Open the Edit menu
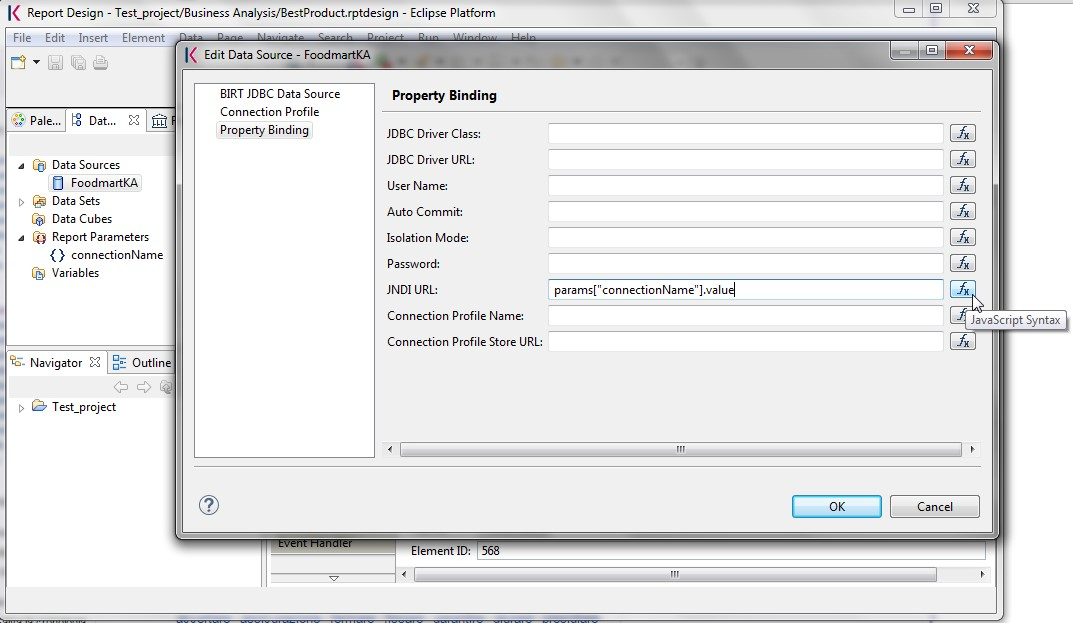This screenshot has height=623, width=1073. point(55,38)
